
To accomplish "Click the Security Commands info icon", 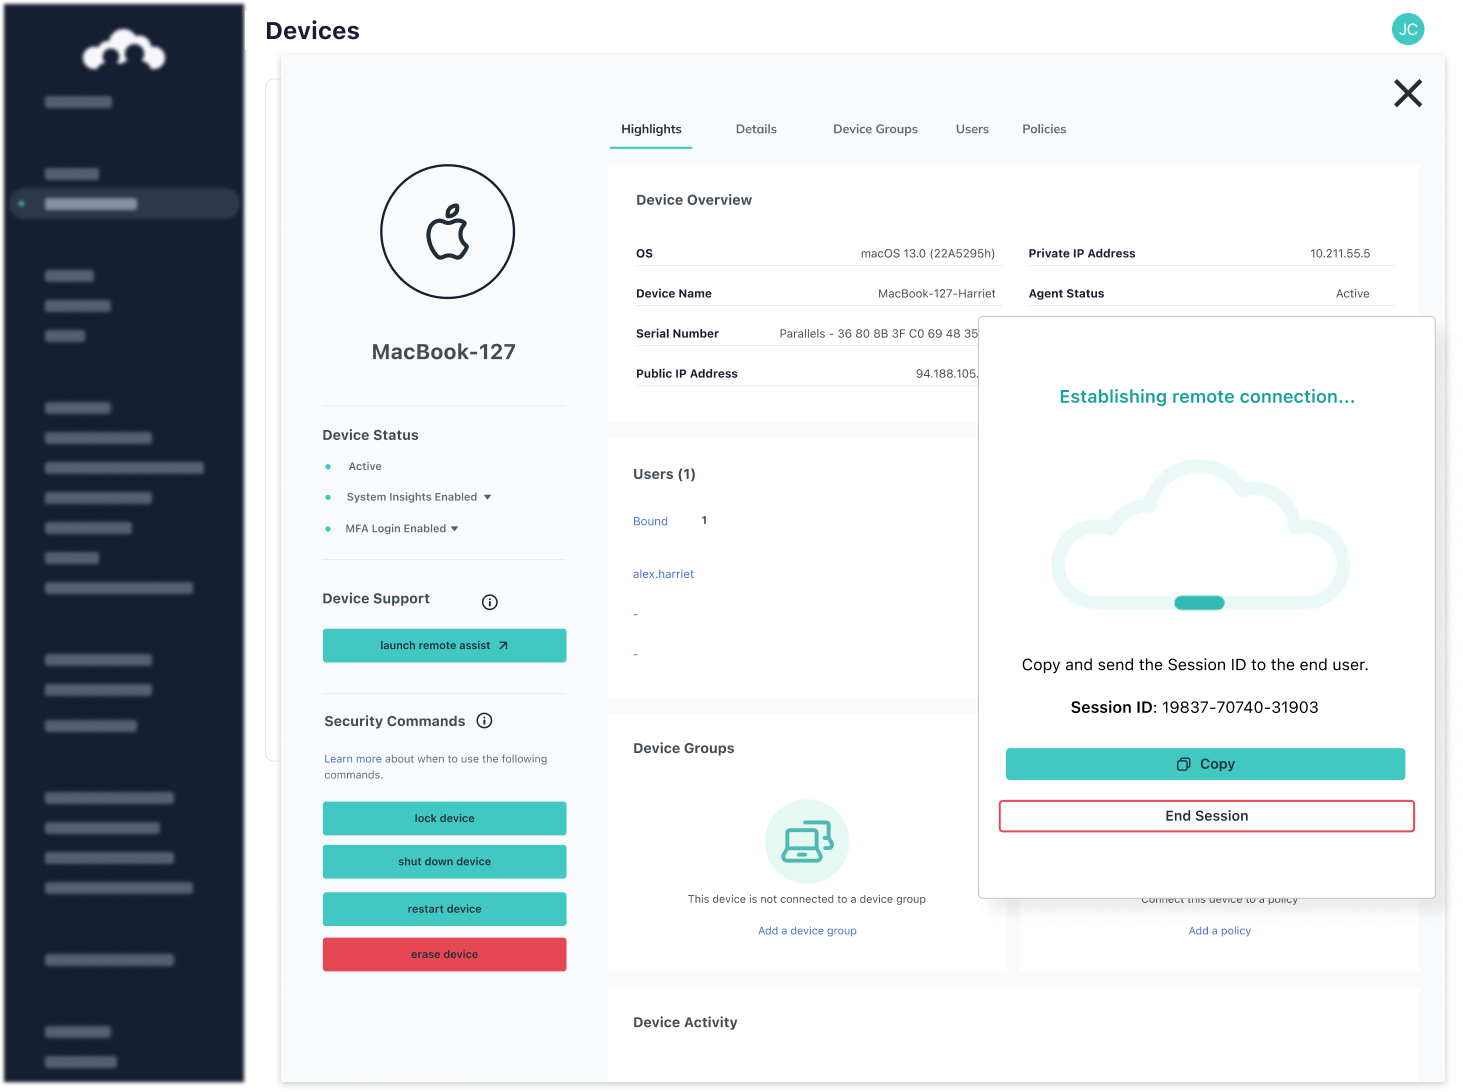I will pyautogui.click(x=484, y=720).
